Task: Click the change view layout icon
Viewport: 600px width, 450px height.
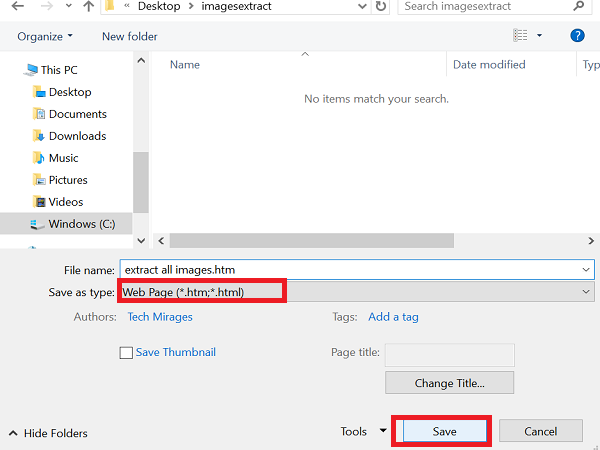Action: point(520,36)
